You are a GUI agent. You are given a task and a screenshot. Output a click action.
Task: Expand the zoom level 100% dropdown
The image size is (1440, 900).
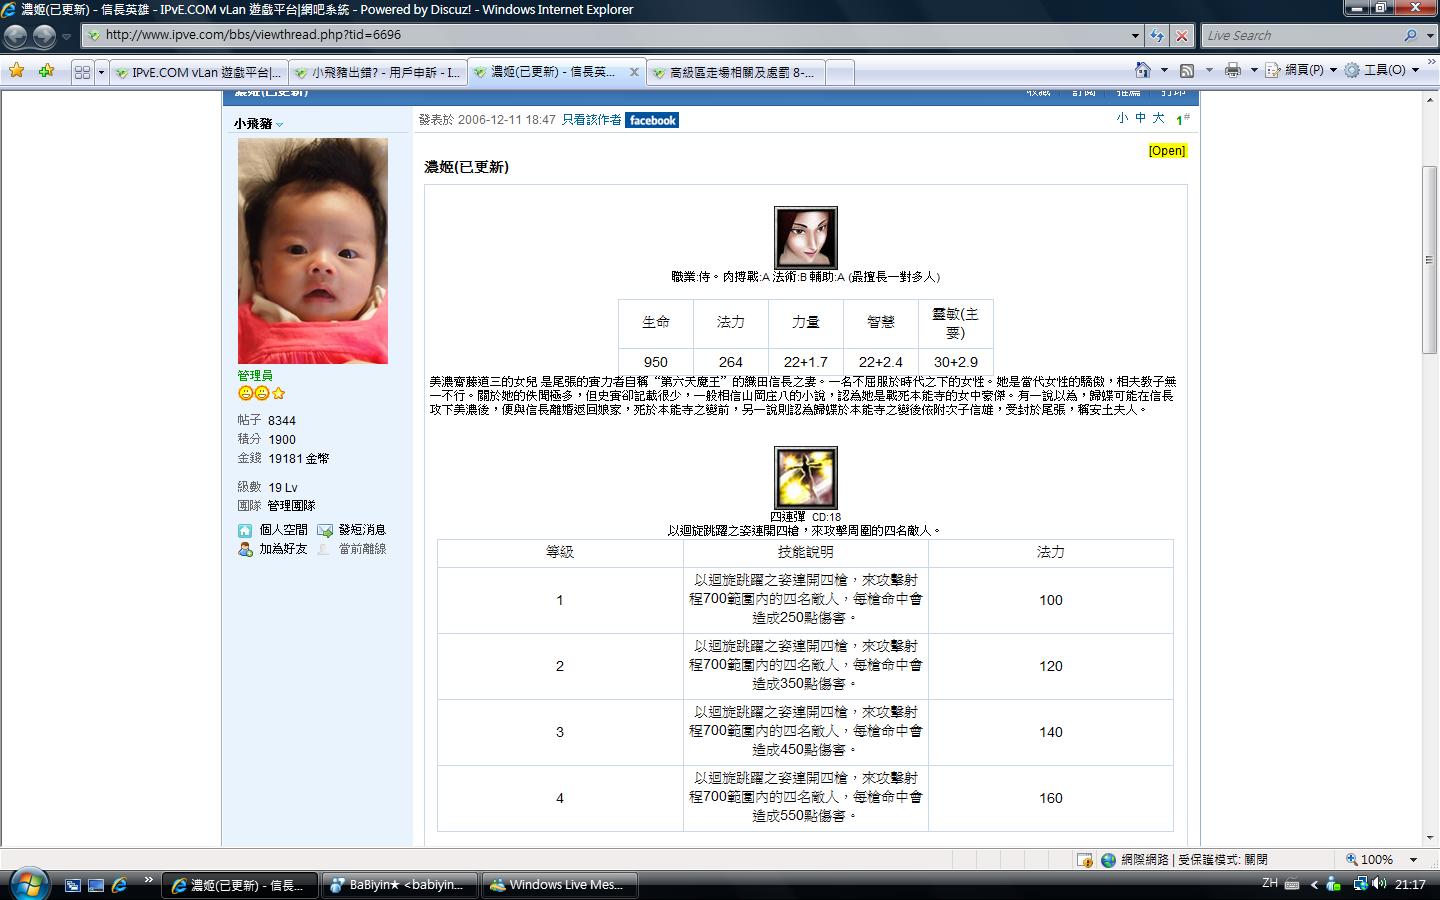pos(1413,860)
